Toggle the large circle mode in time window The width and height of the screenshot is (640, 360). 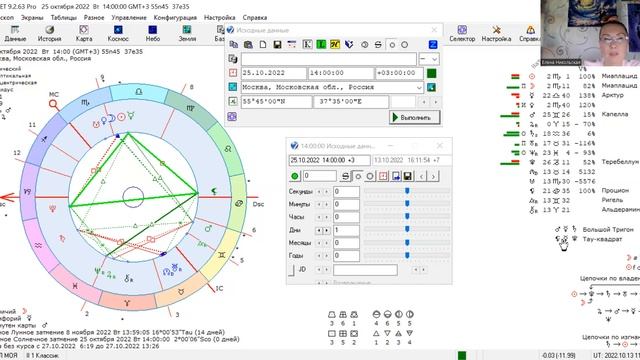tap(370, 176)
